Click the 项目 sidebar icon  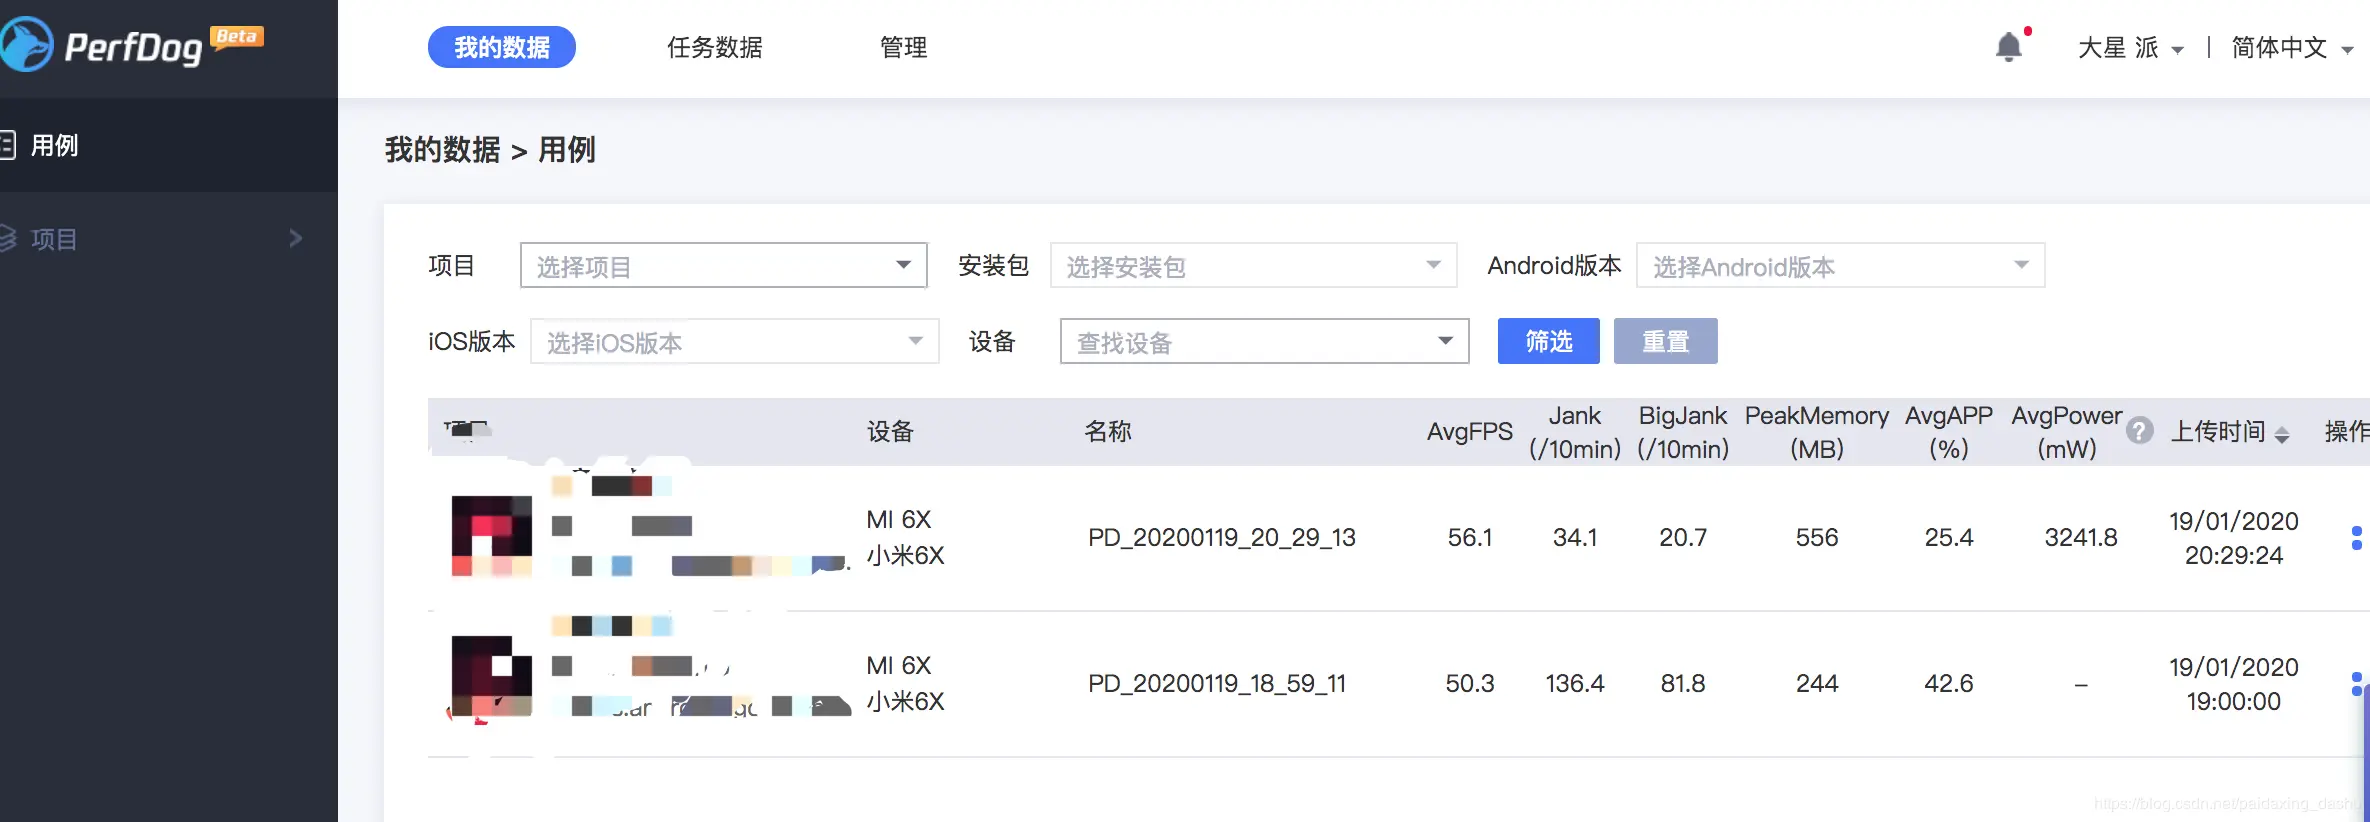coord(8,238)
